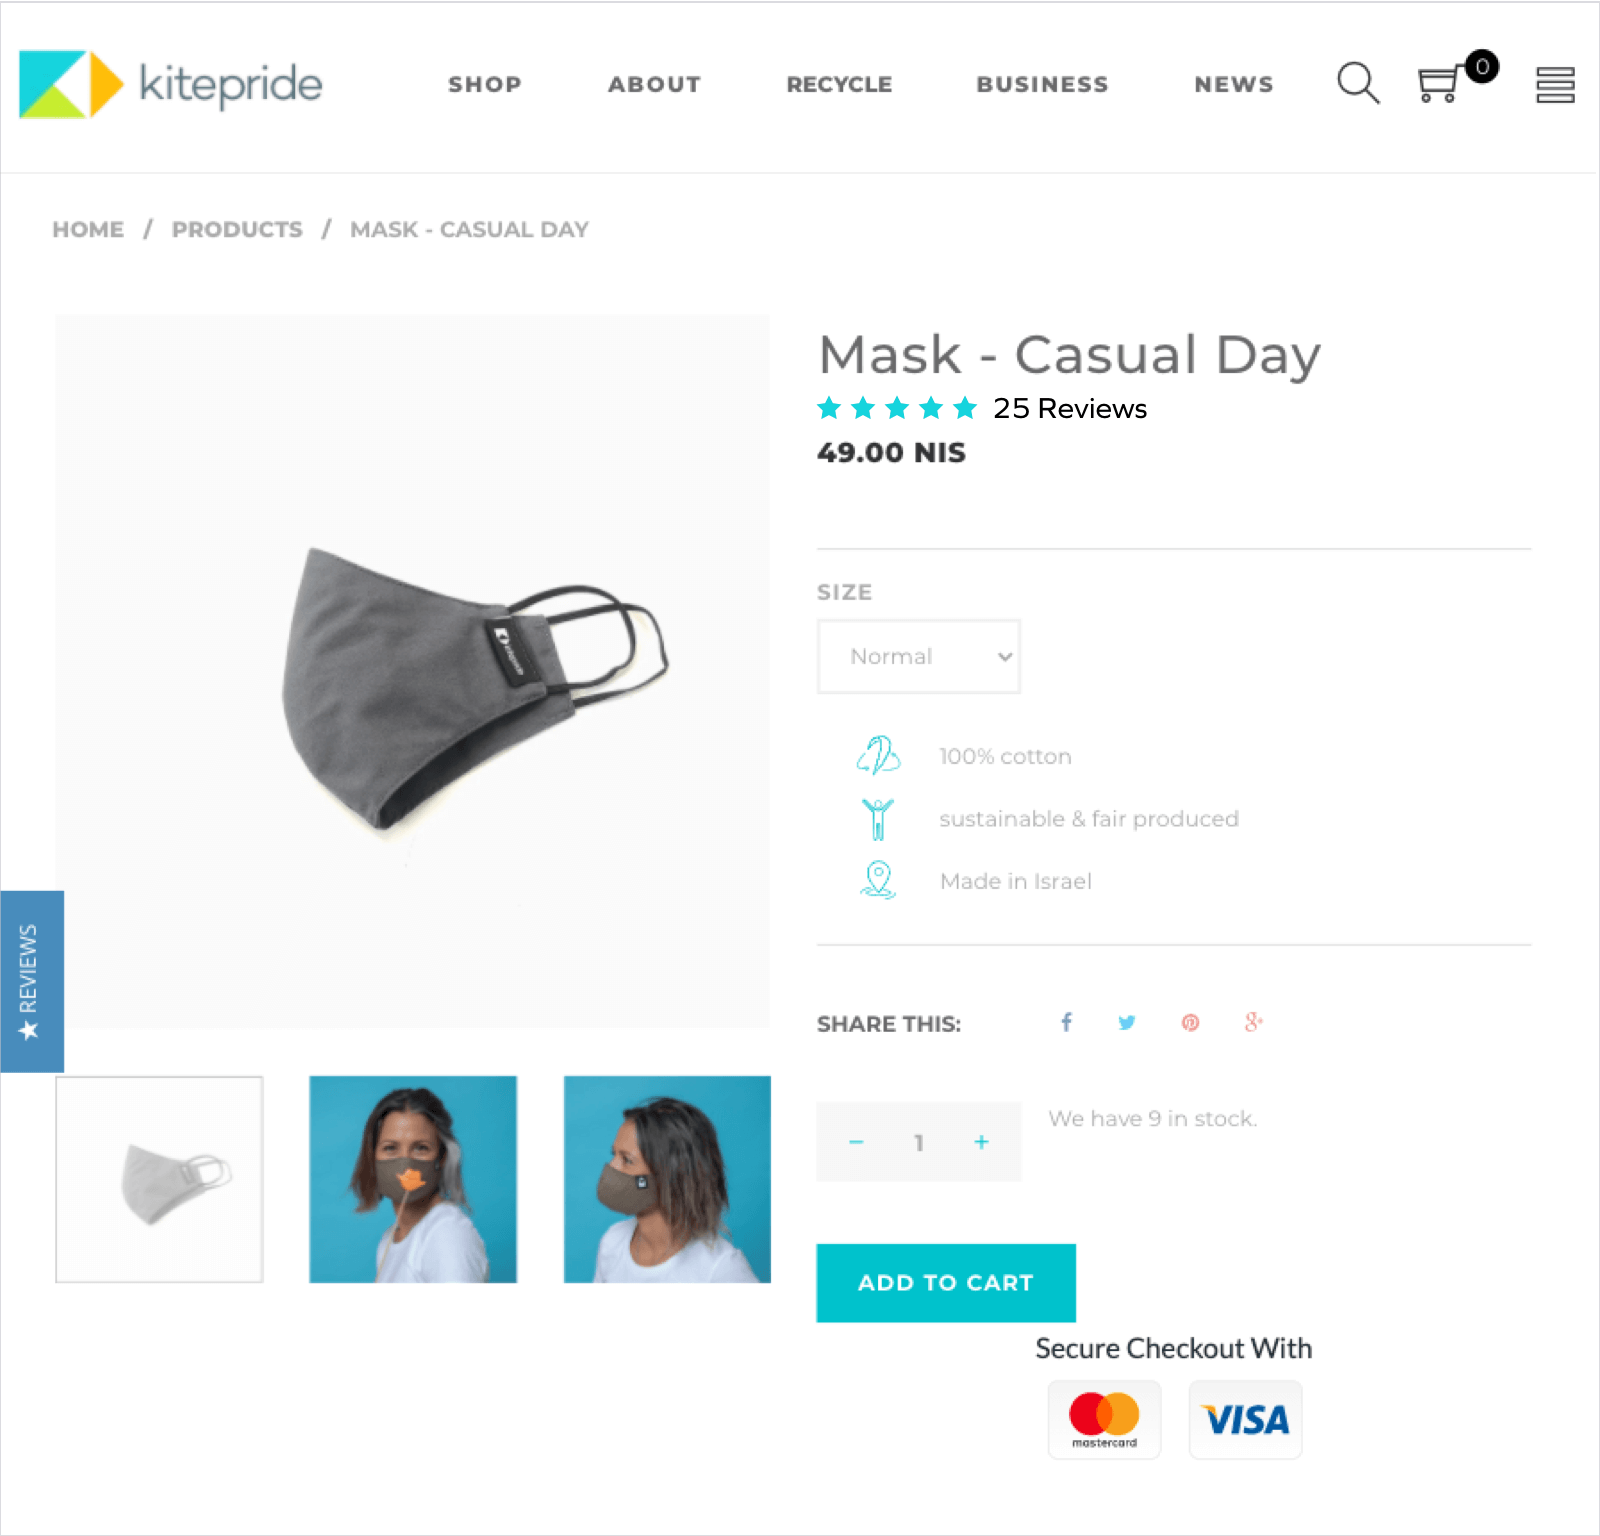Share on Pinterest icon
The width and height of the screenshot is (1600, 1536).
pyautogui.click(x=1190, y=1023)
